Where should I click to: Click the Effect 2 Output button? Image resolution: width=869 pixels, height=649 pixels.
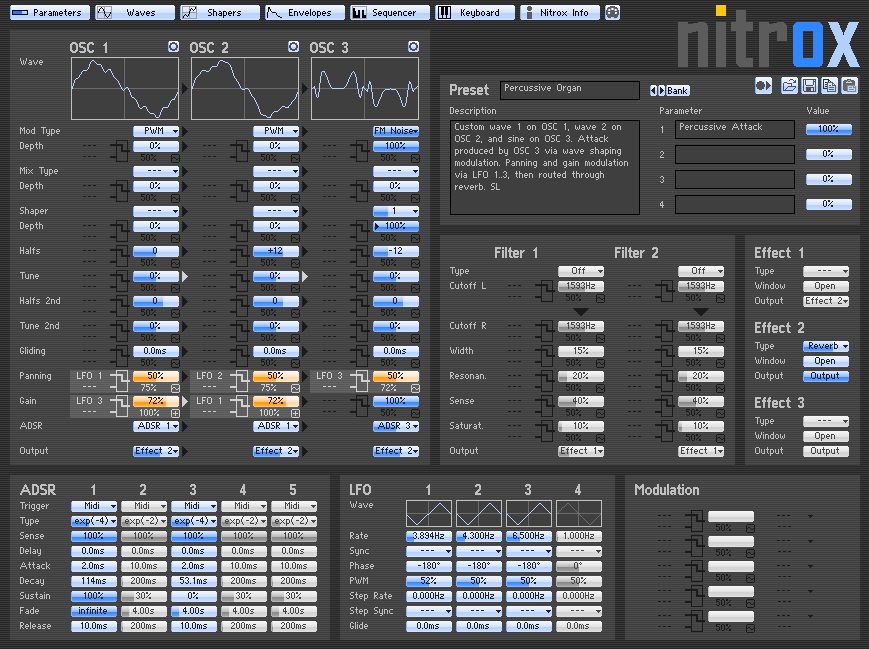(826, 376)
